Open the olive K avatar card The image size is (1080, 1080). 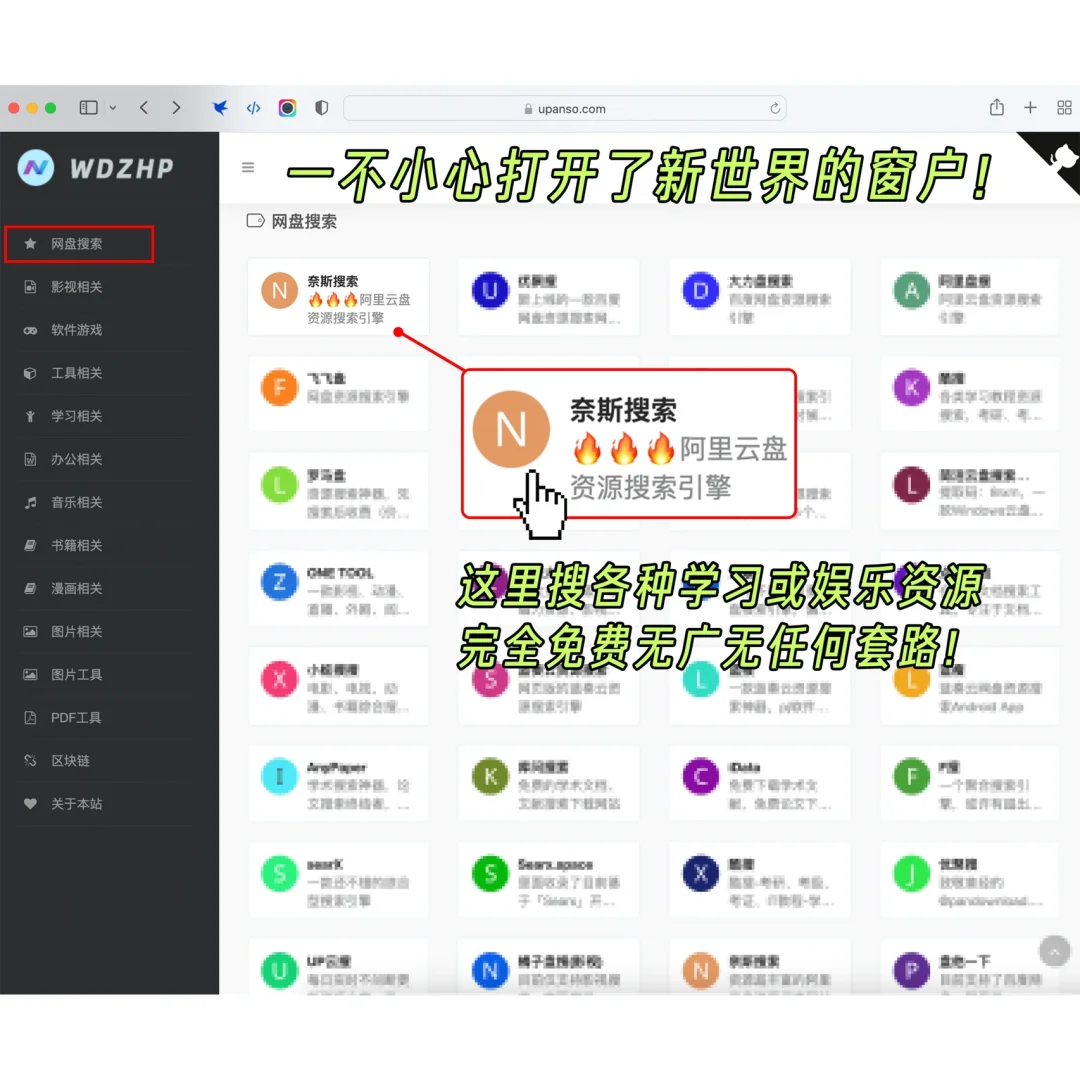pos(549,782)
